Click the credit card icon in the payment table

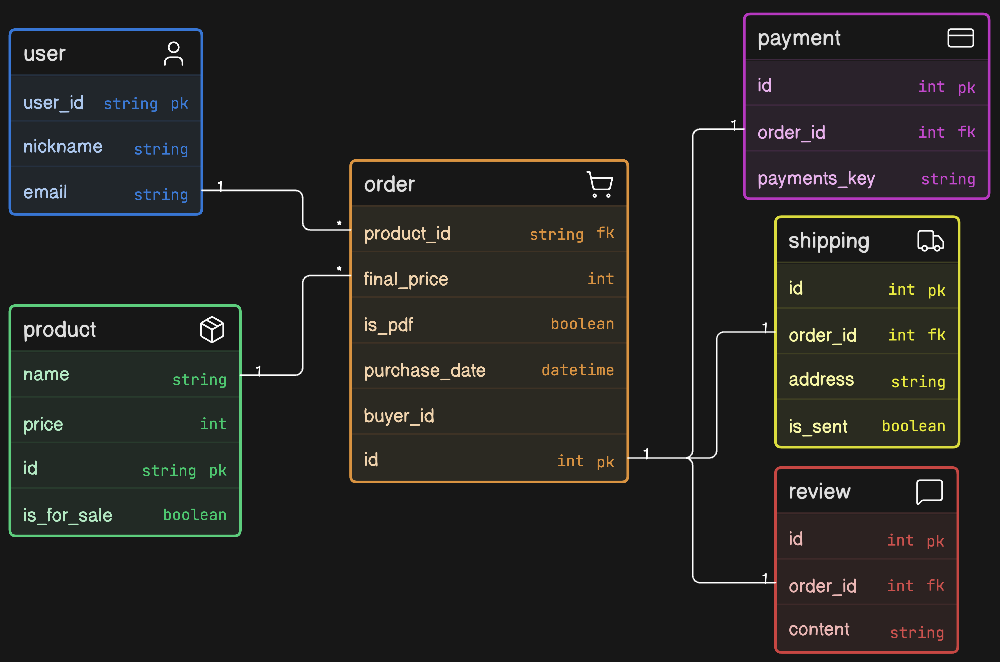[960, 38]
